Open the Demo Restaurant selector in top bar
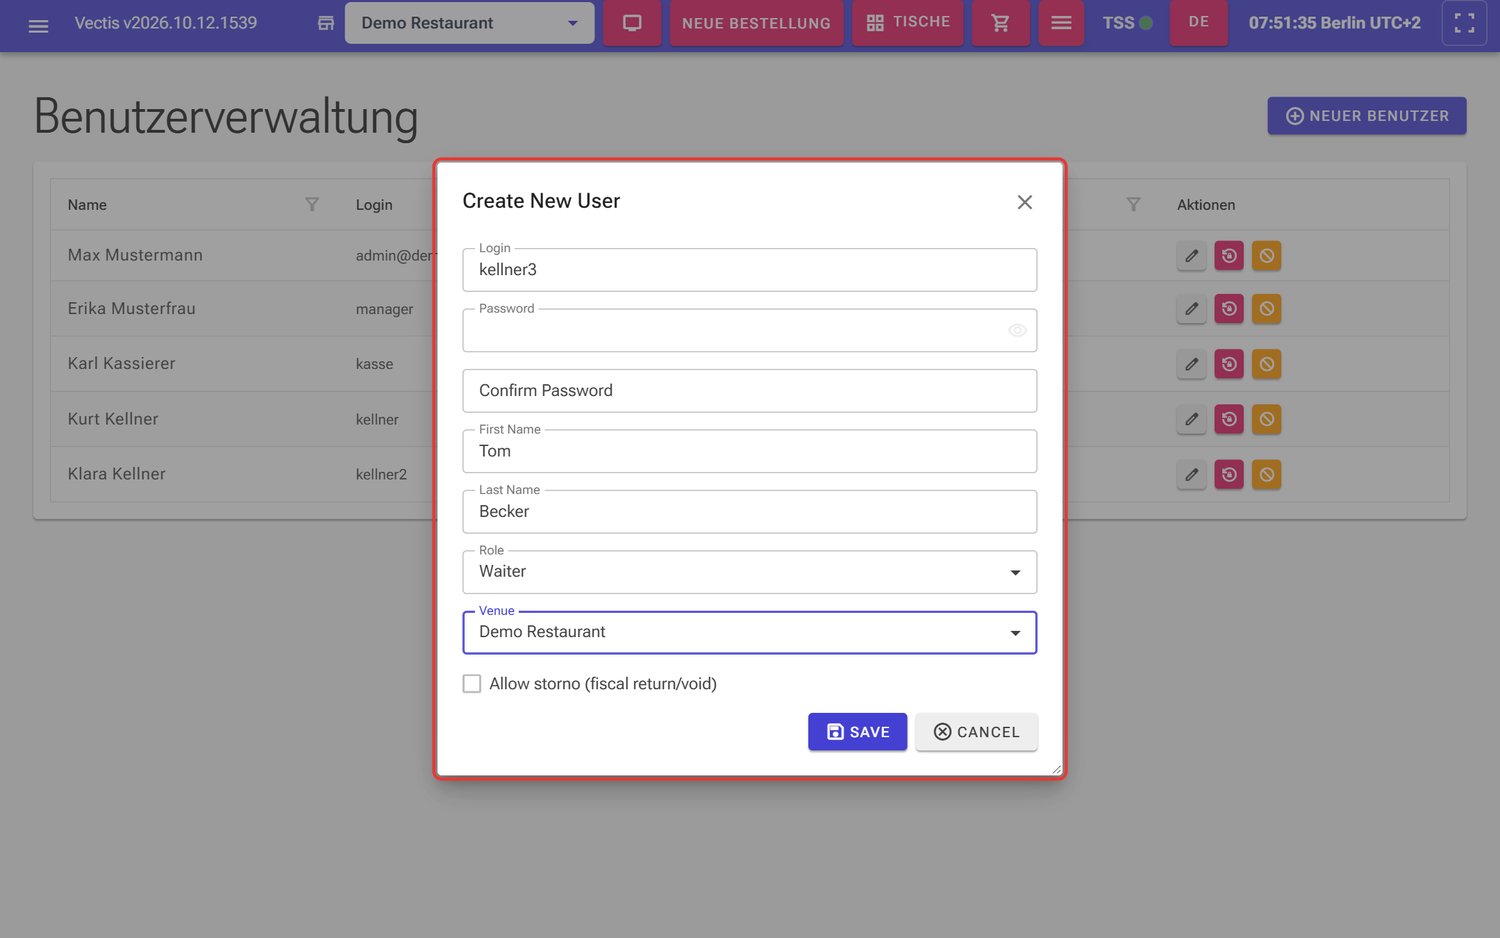Screen dimensions: 1500x938 pos(469,23)
